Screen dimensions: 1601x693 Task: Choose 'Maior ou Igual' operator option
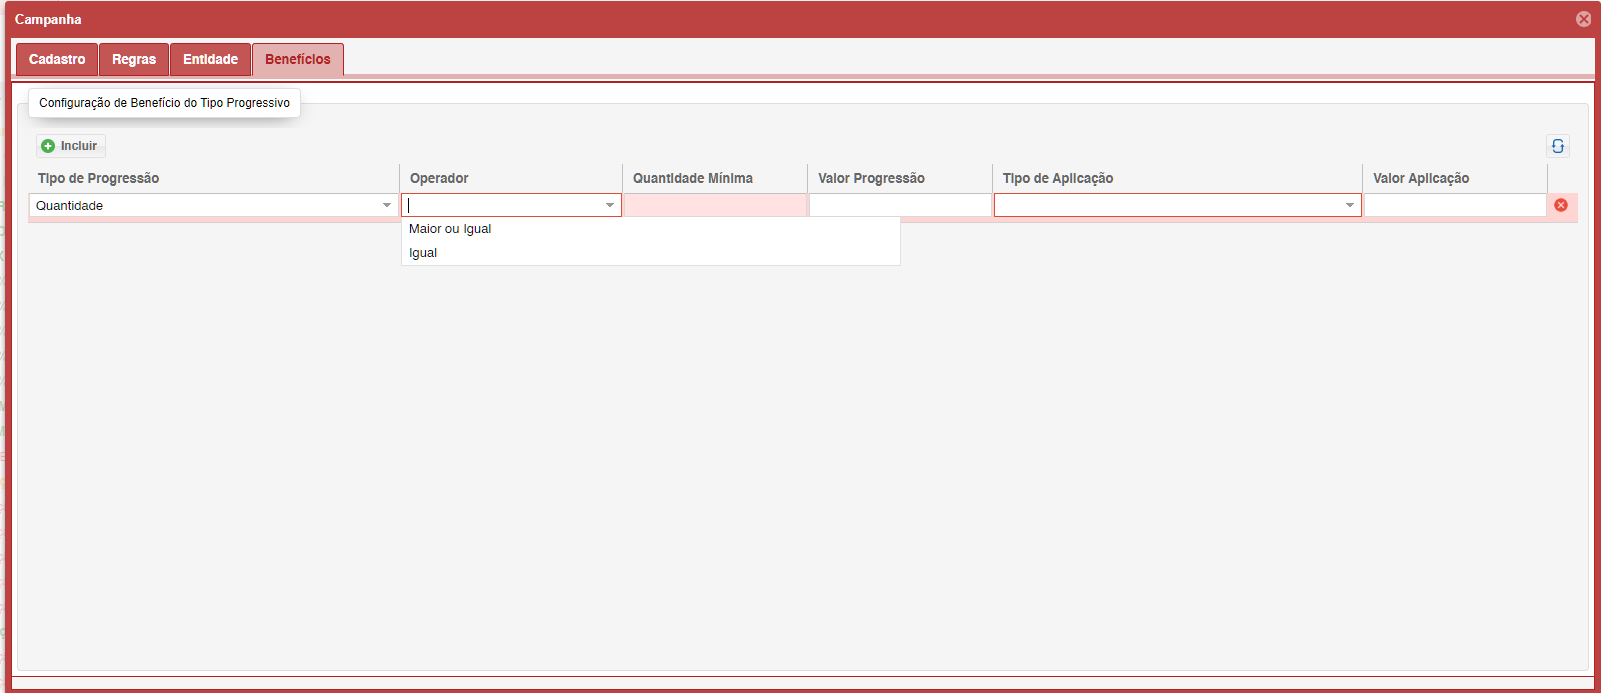click(x=450, y=229)
